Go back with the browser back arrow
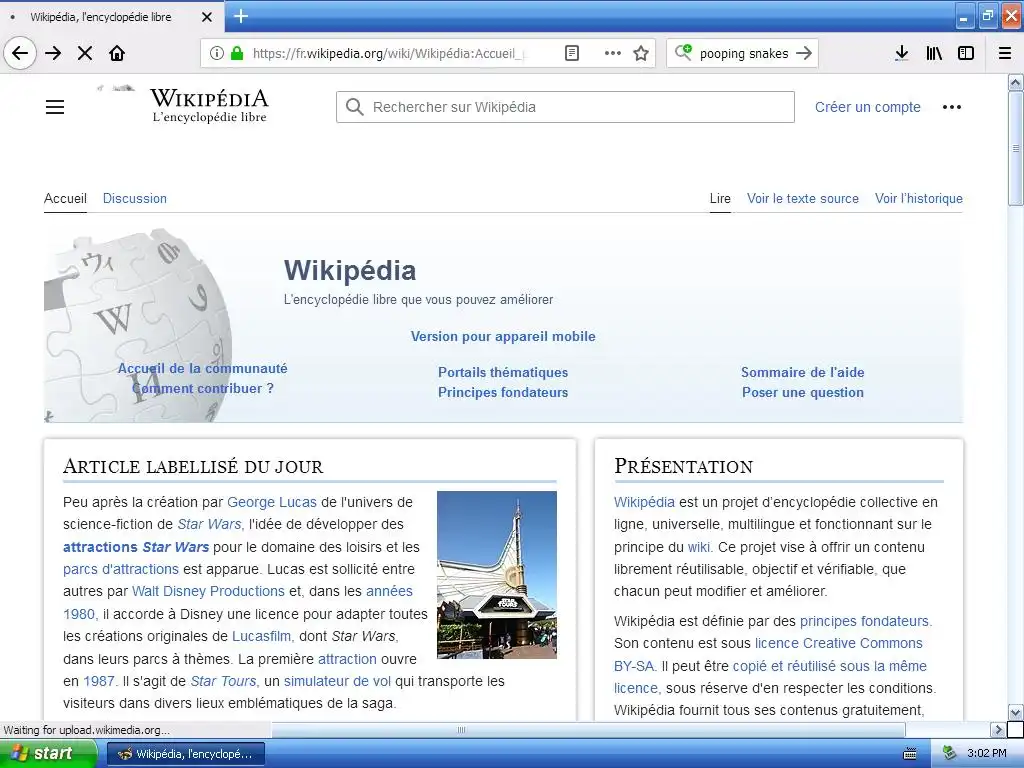The image size is (1024, 768). point(20,53)
